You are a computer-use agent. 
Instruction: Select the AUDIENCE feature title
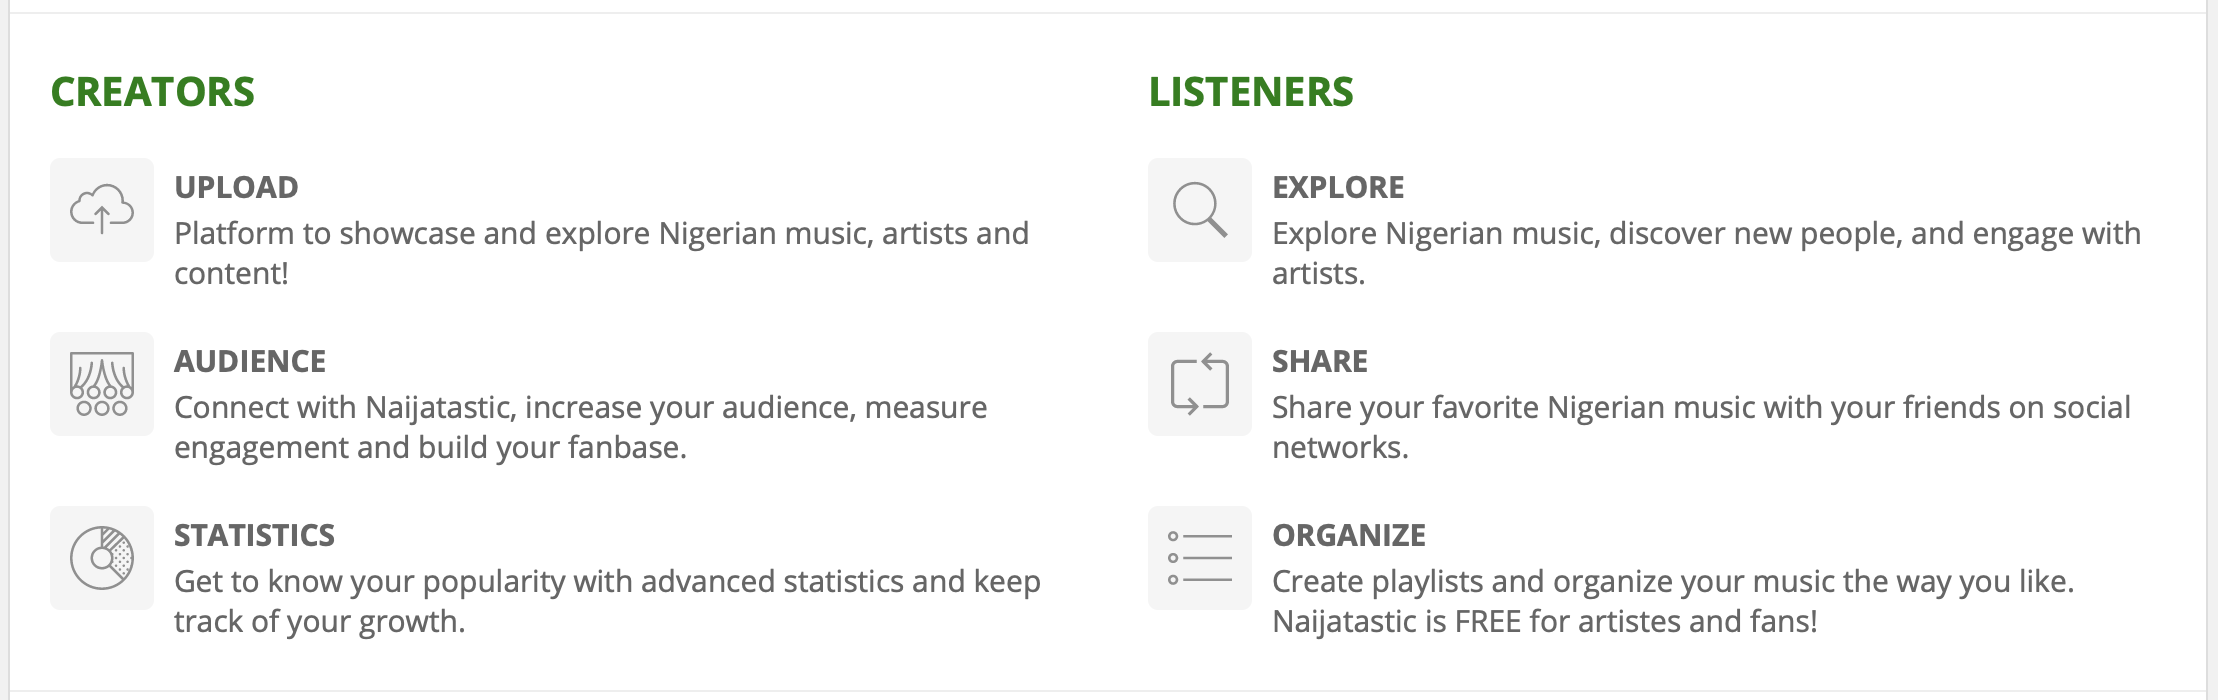[250, 361]
